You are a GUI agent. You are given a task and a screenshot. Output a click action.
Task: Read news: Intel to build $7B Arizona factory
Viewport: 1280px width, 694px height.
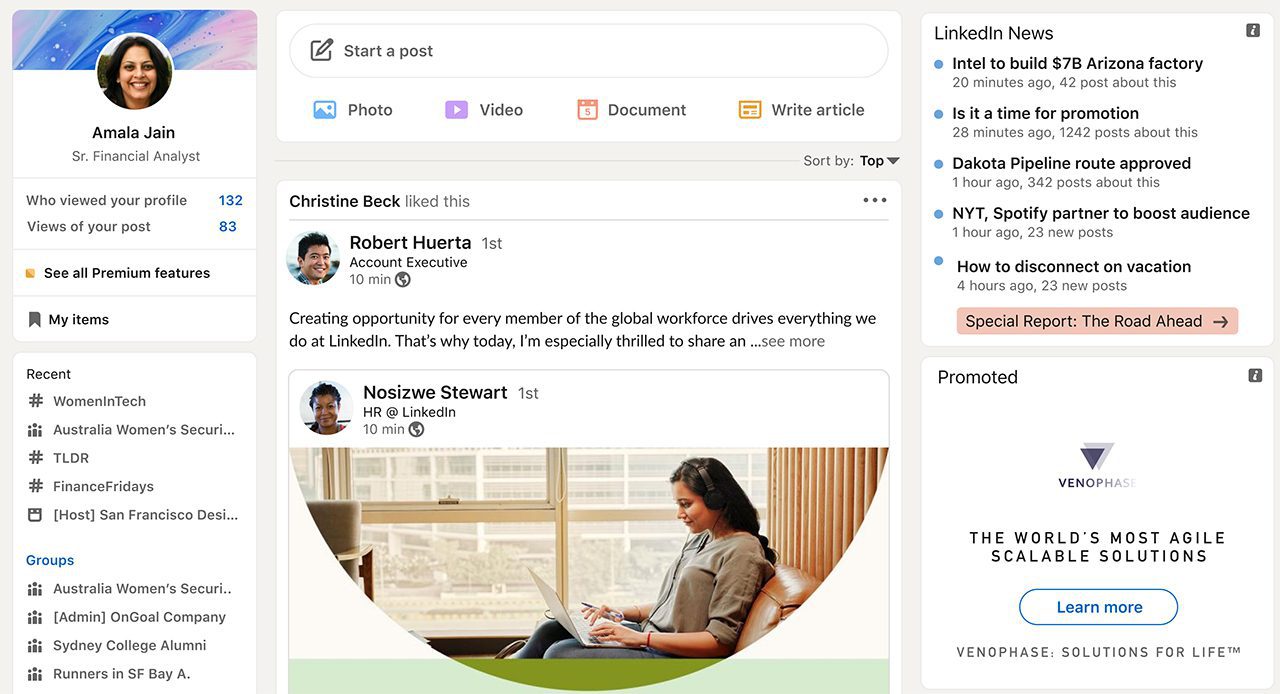coord(1077,63)
